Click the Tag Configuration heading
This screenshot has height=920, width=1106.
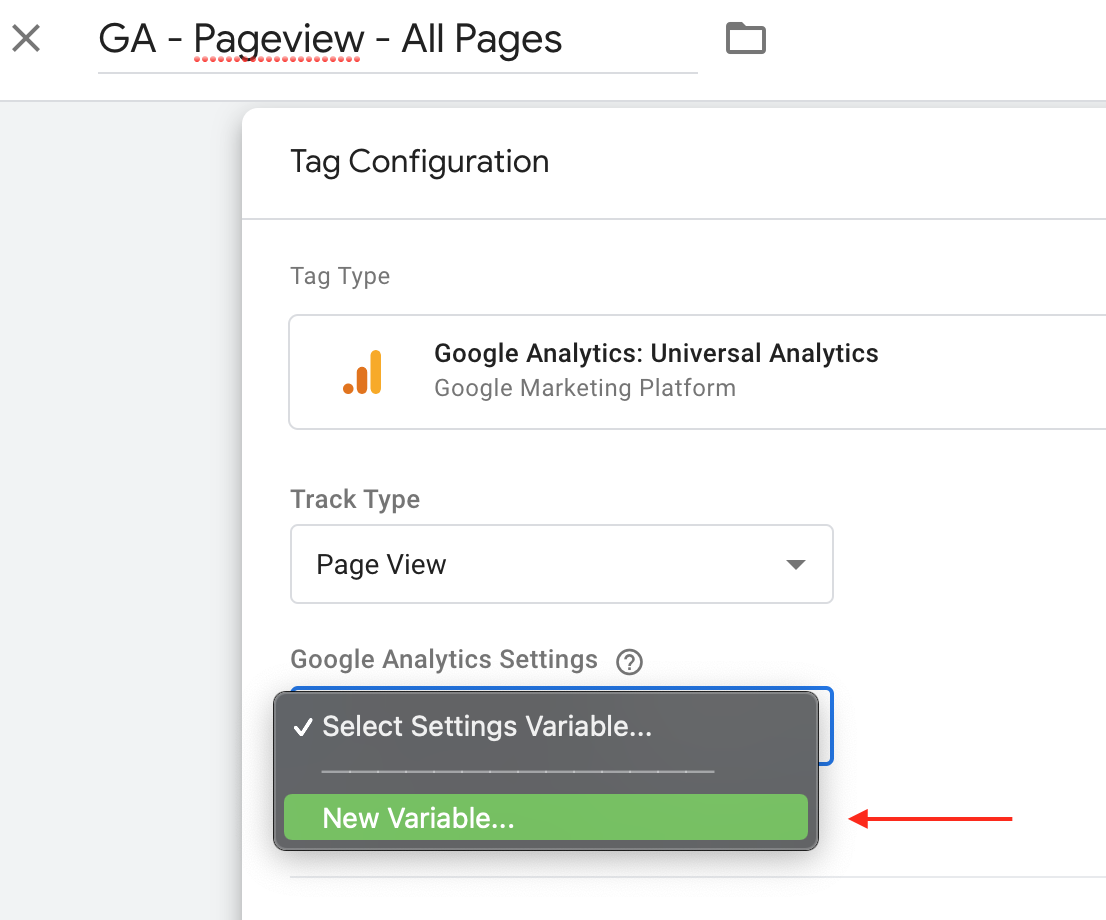click(x=420, y=162)
